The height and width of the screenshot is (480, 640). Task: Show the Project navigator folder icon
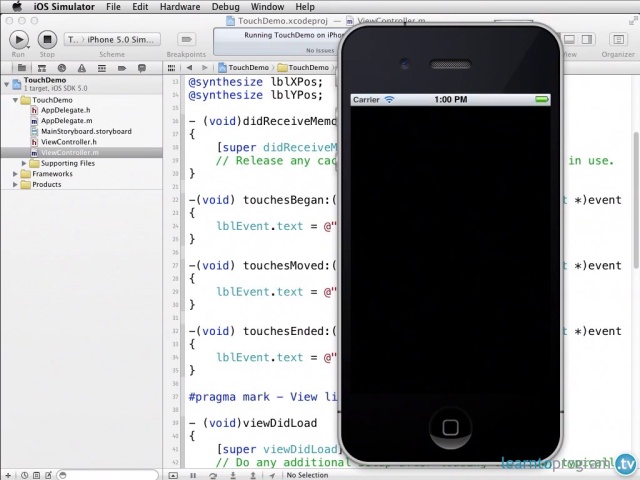click(x=22, y=68)
